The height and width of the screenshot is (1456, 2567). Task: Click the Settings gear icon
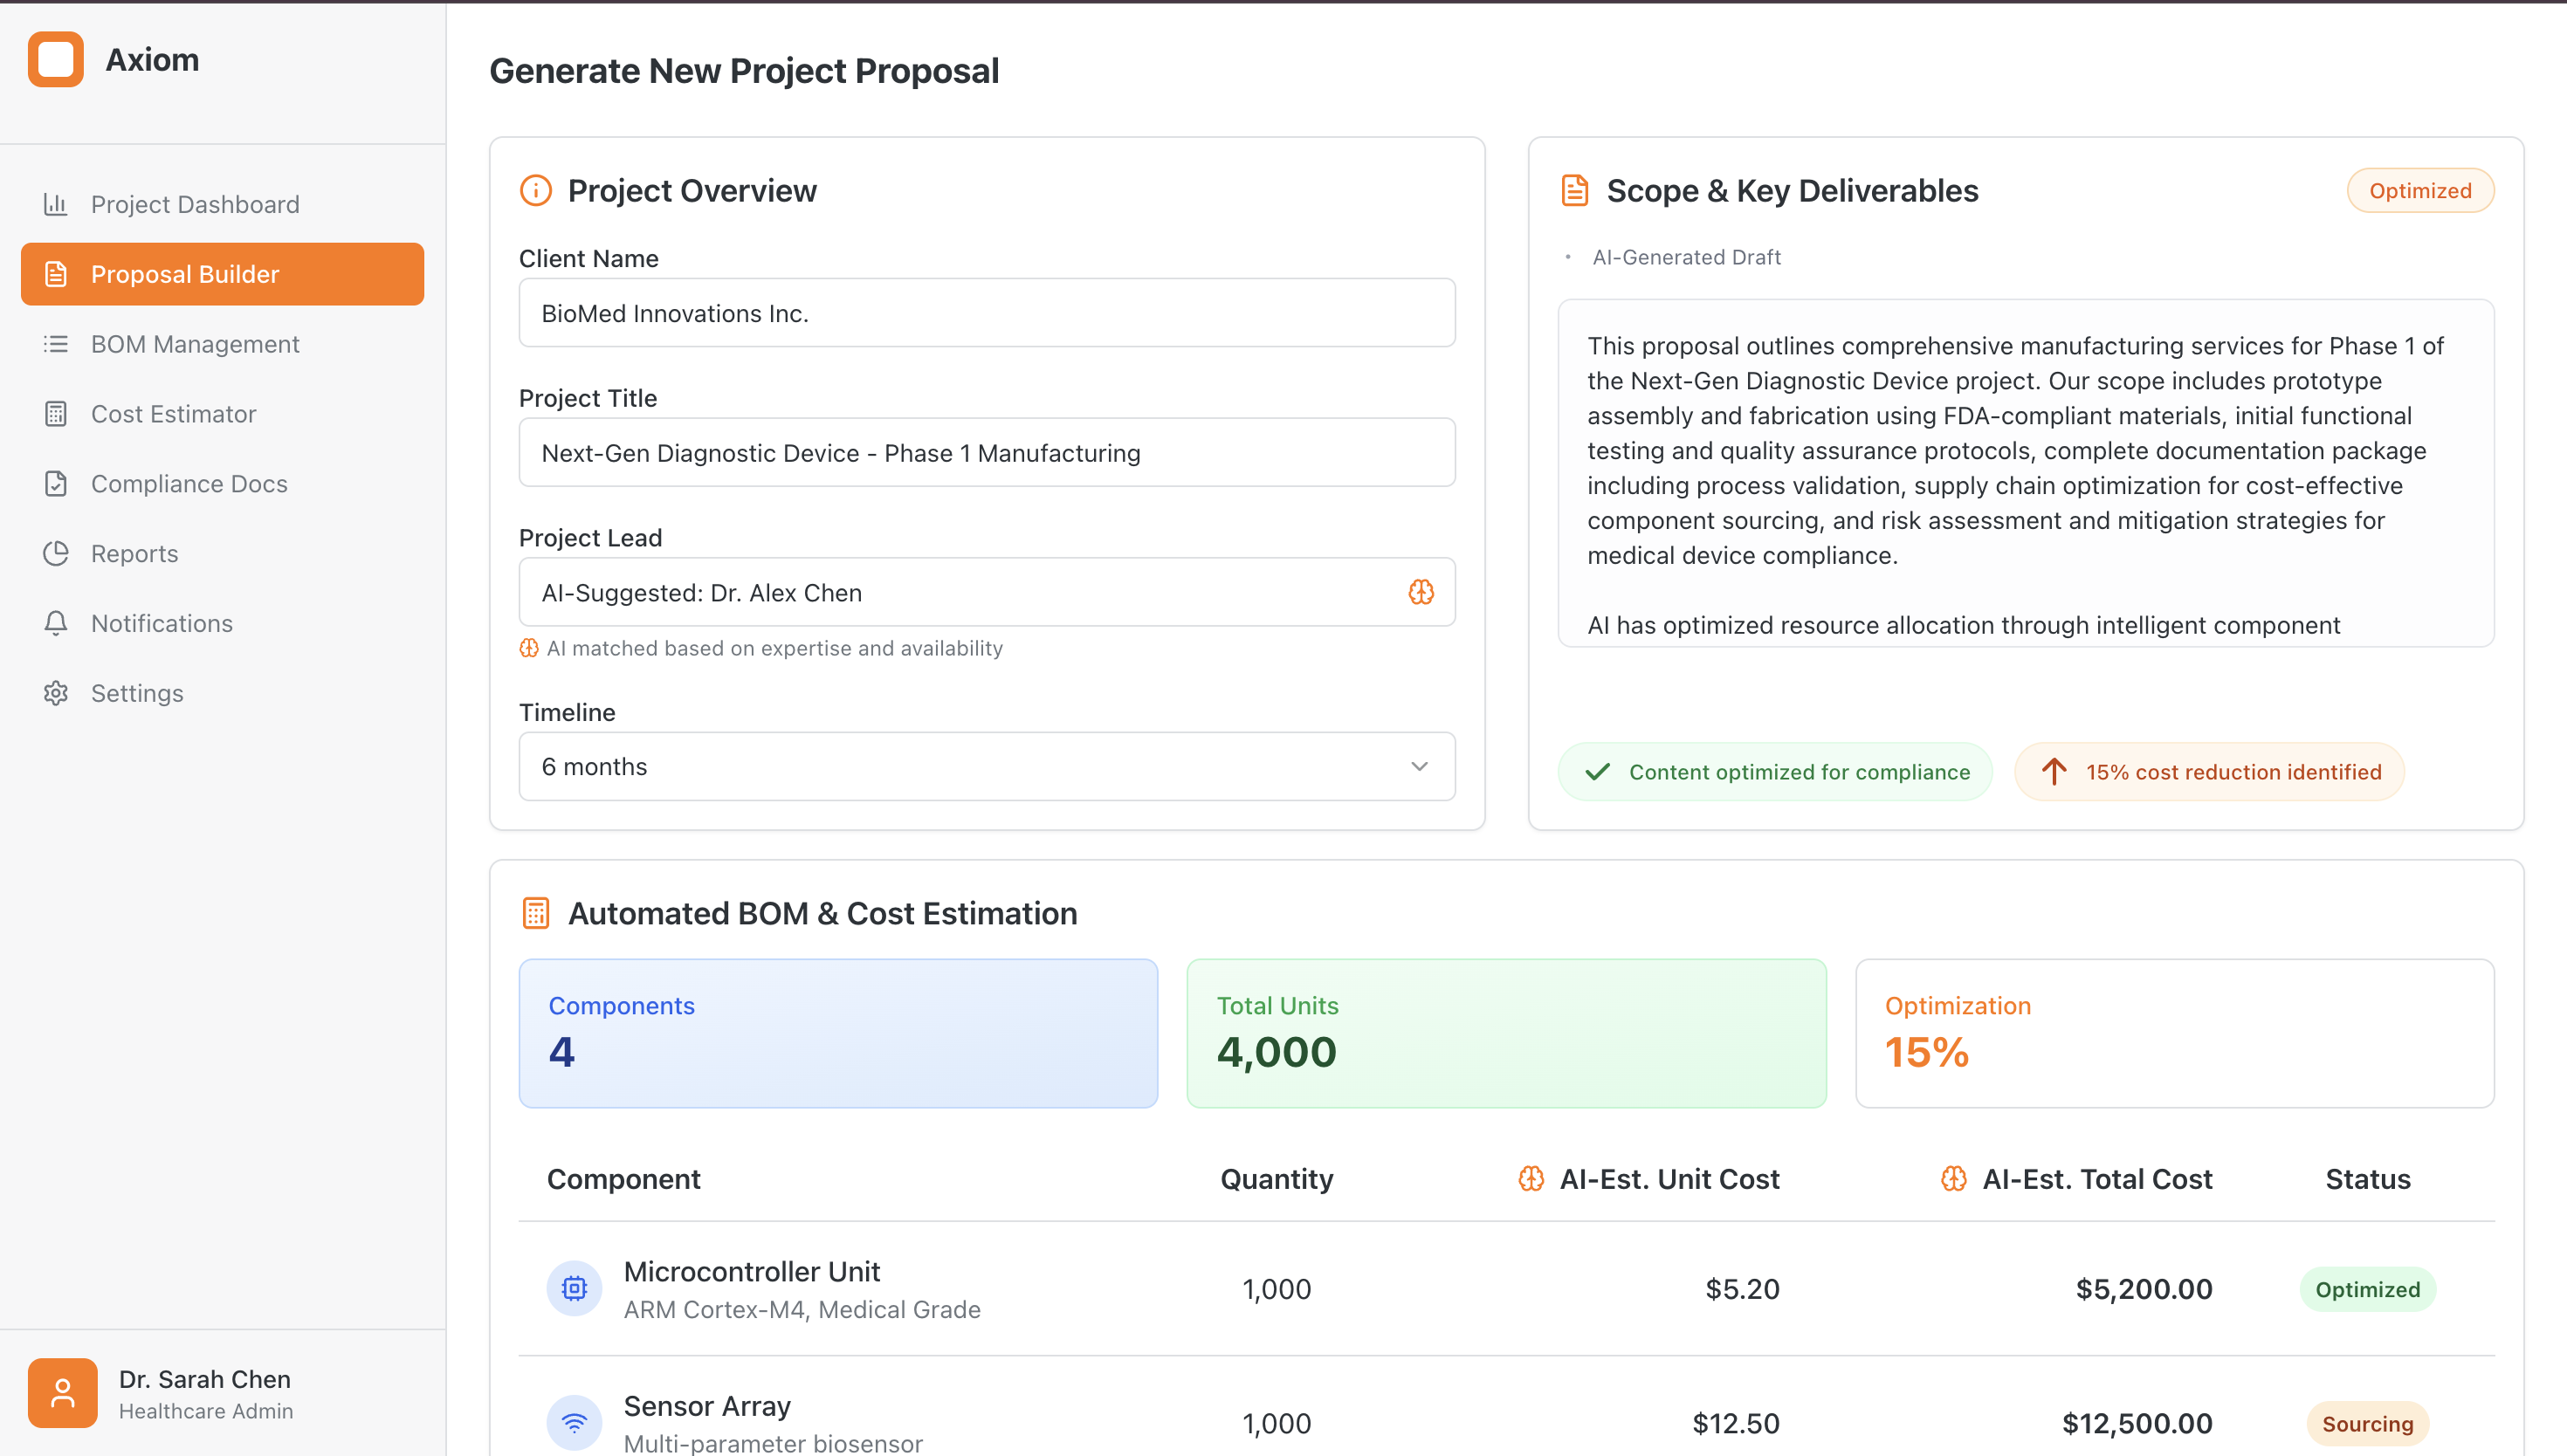coord(56,693)
